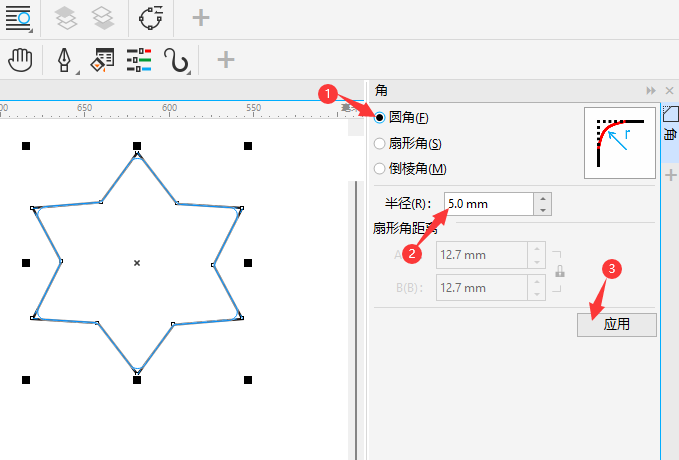The image size is (679, 460).
Task: Click the 550 ruler mark
Action: [254, 107]
